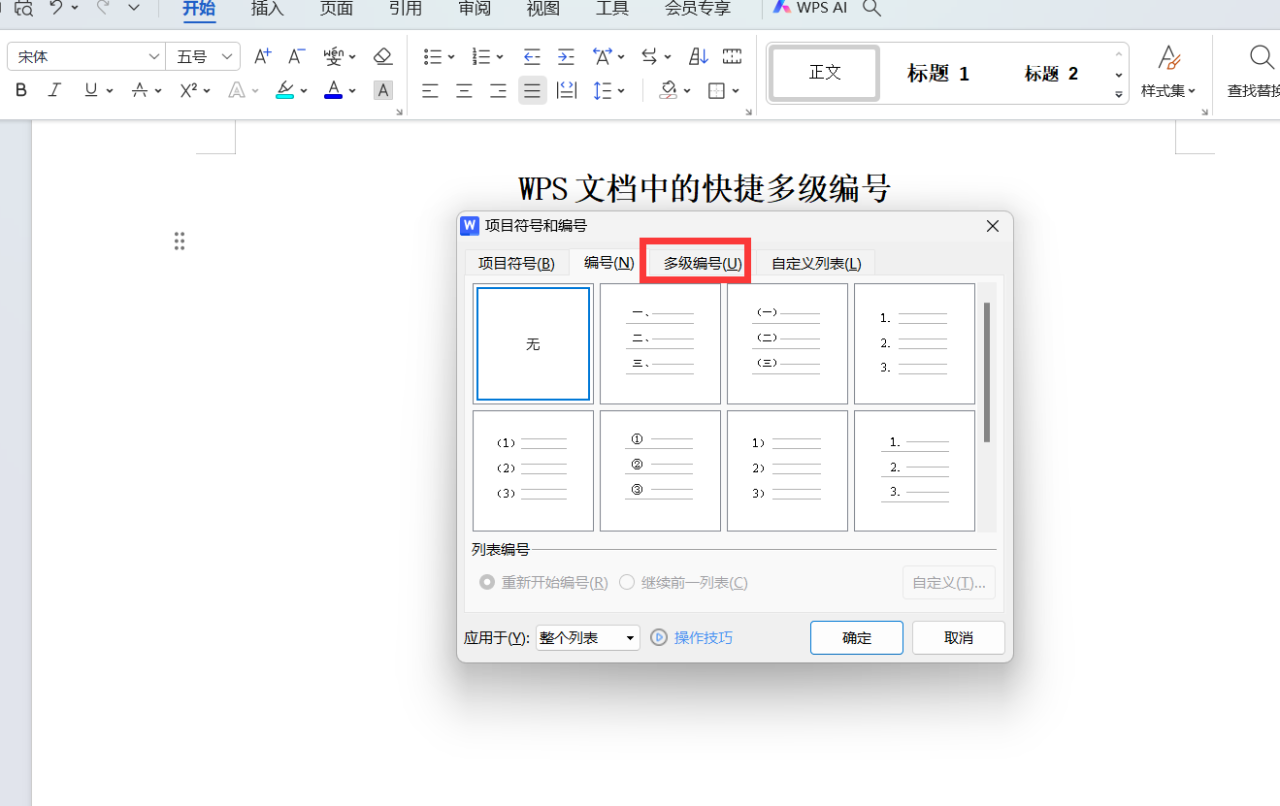Apply superscript X² formatting
This screenshot has width=1280, height=806.
pyautogui.click(x=188, y=90)
